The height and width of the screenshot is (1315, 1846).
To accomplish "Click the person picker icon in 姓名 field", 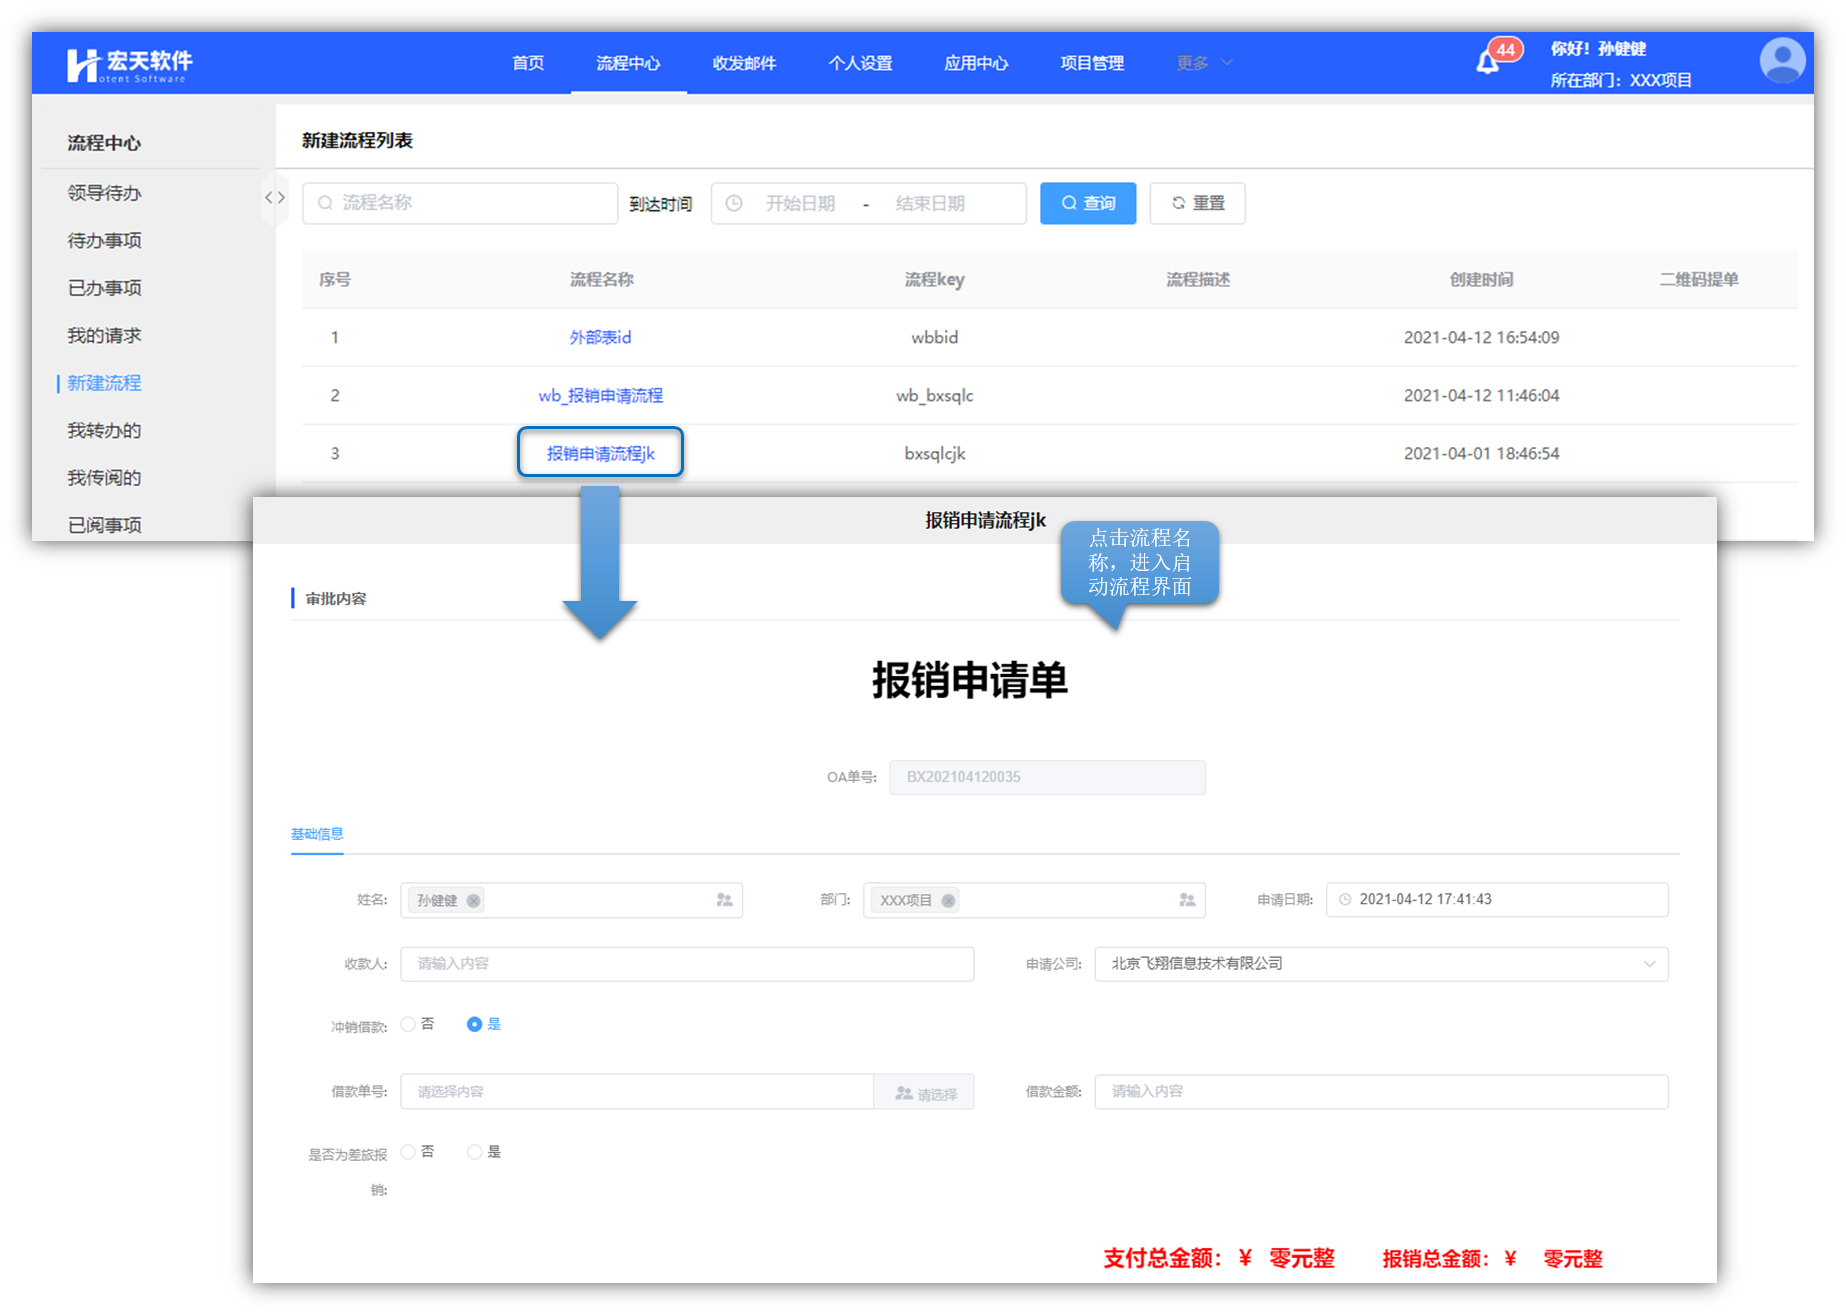I will point(724,900).
